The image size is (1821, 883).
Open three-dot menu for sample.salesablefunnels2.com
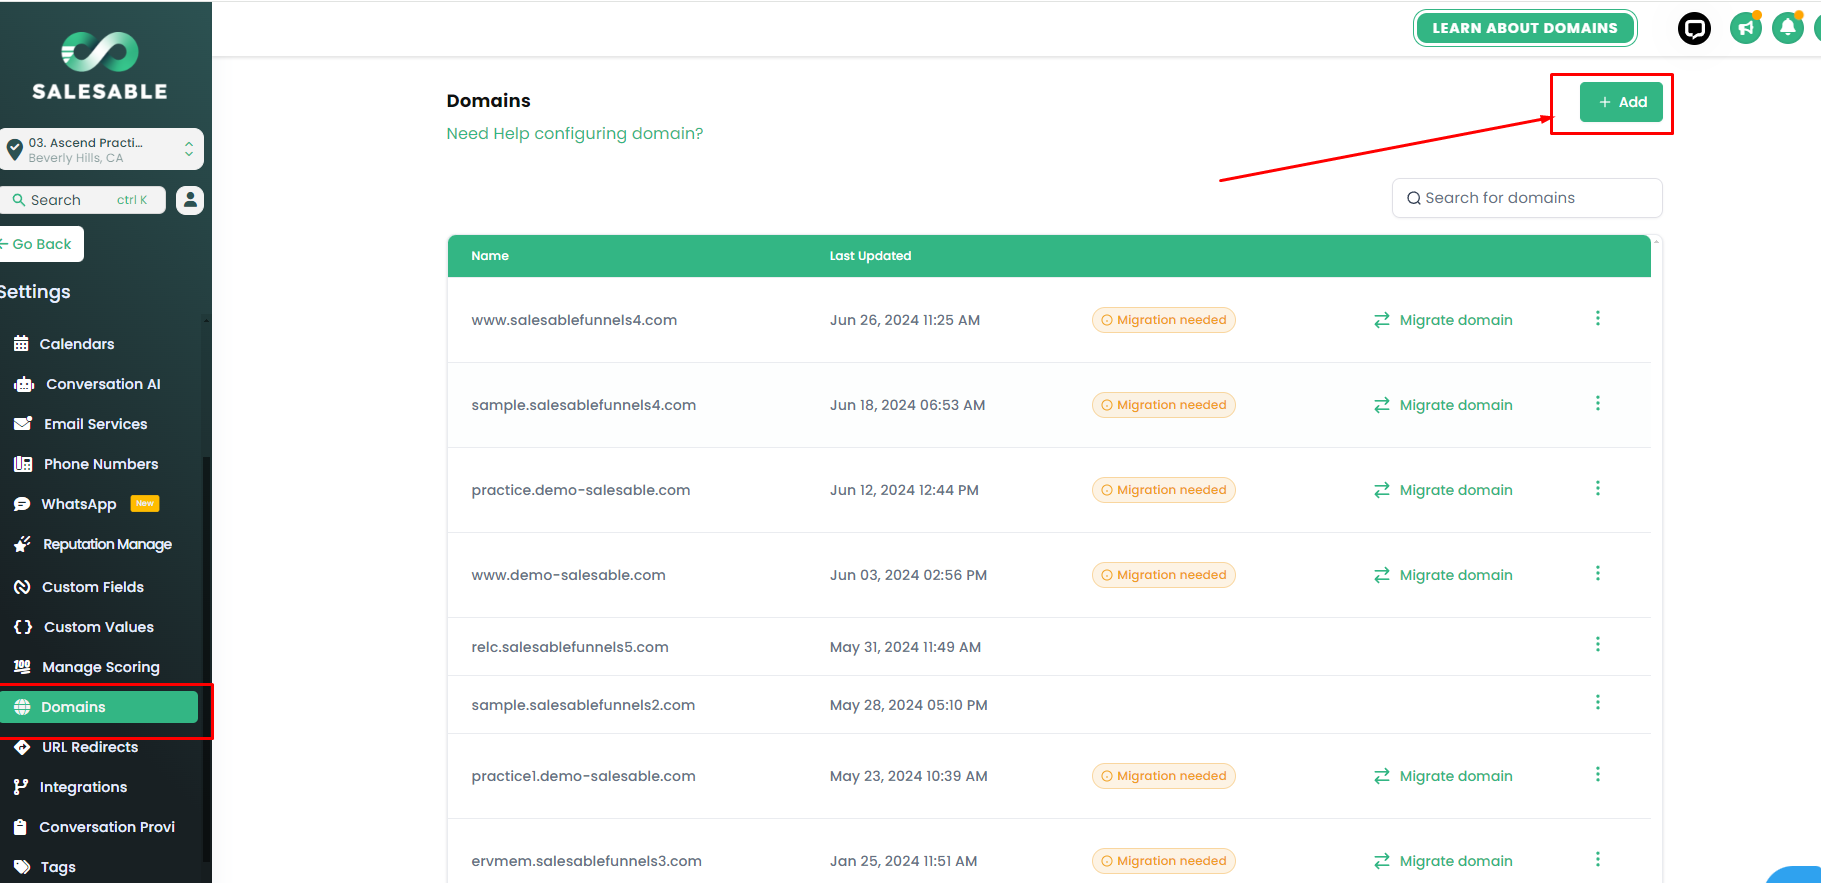[x=1597, y=702]
